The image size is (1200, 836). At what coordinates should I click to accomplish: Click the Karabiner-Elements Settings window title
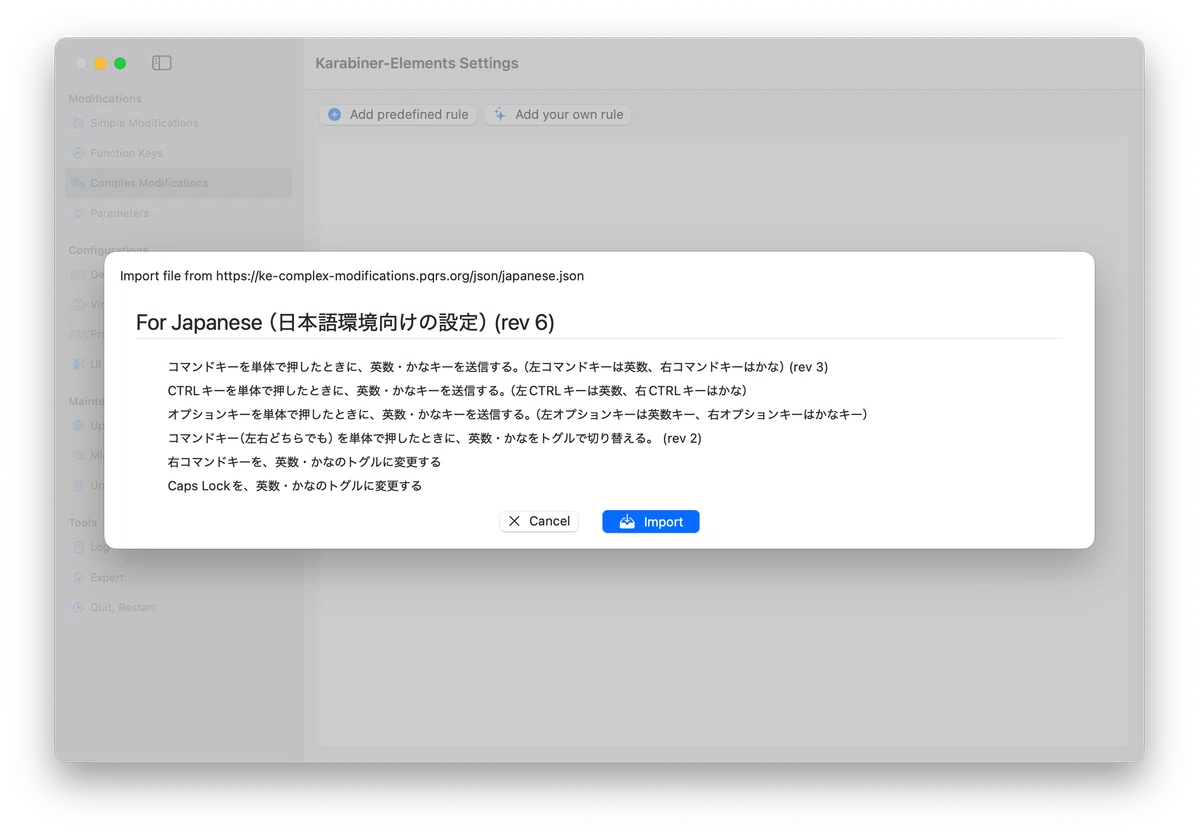(417, 63)
